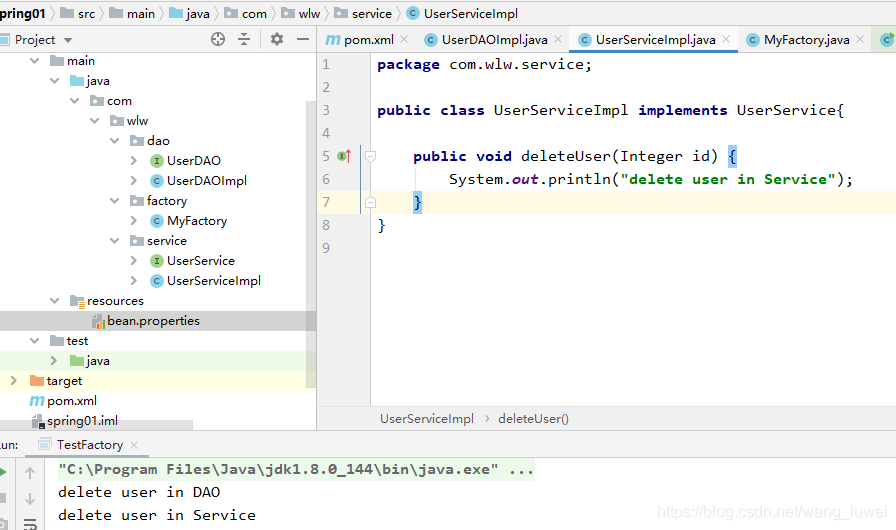Close the pom.xml tab
Viewport: 896px width, 530px height.
(x=404, y=39)
